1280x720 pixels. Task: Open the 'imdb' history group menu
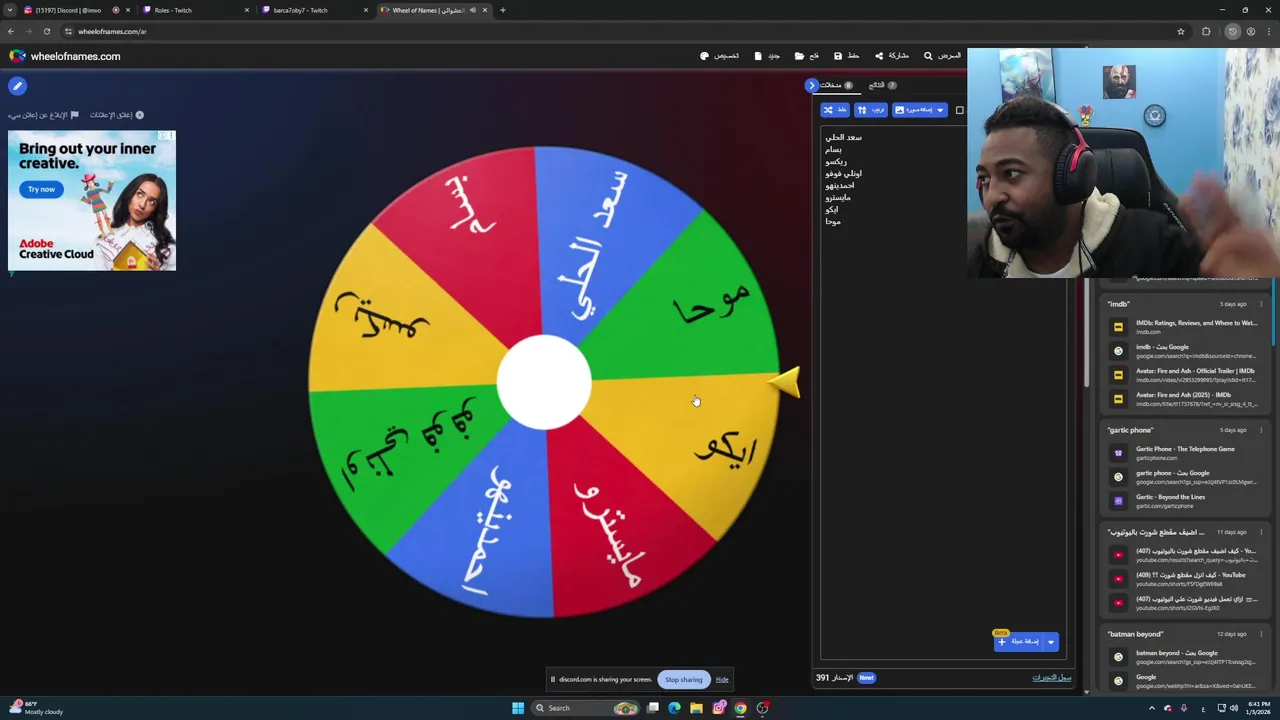(1261, 304)
